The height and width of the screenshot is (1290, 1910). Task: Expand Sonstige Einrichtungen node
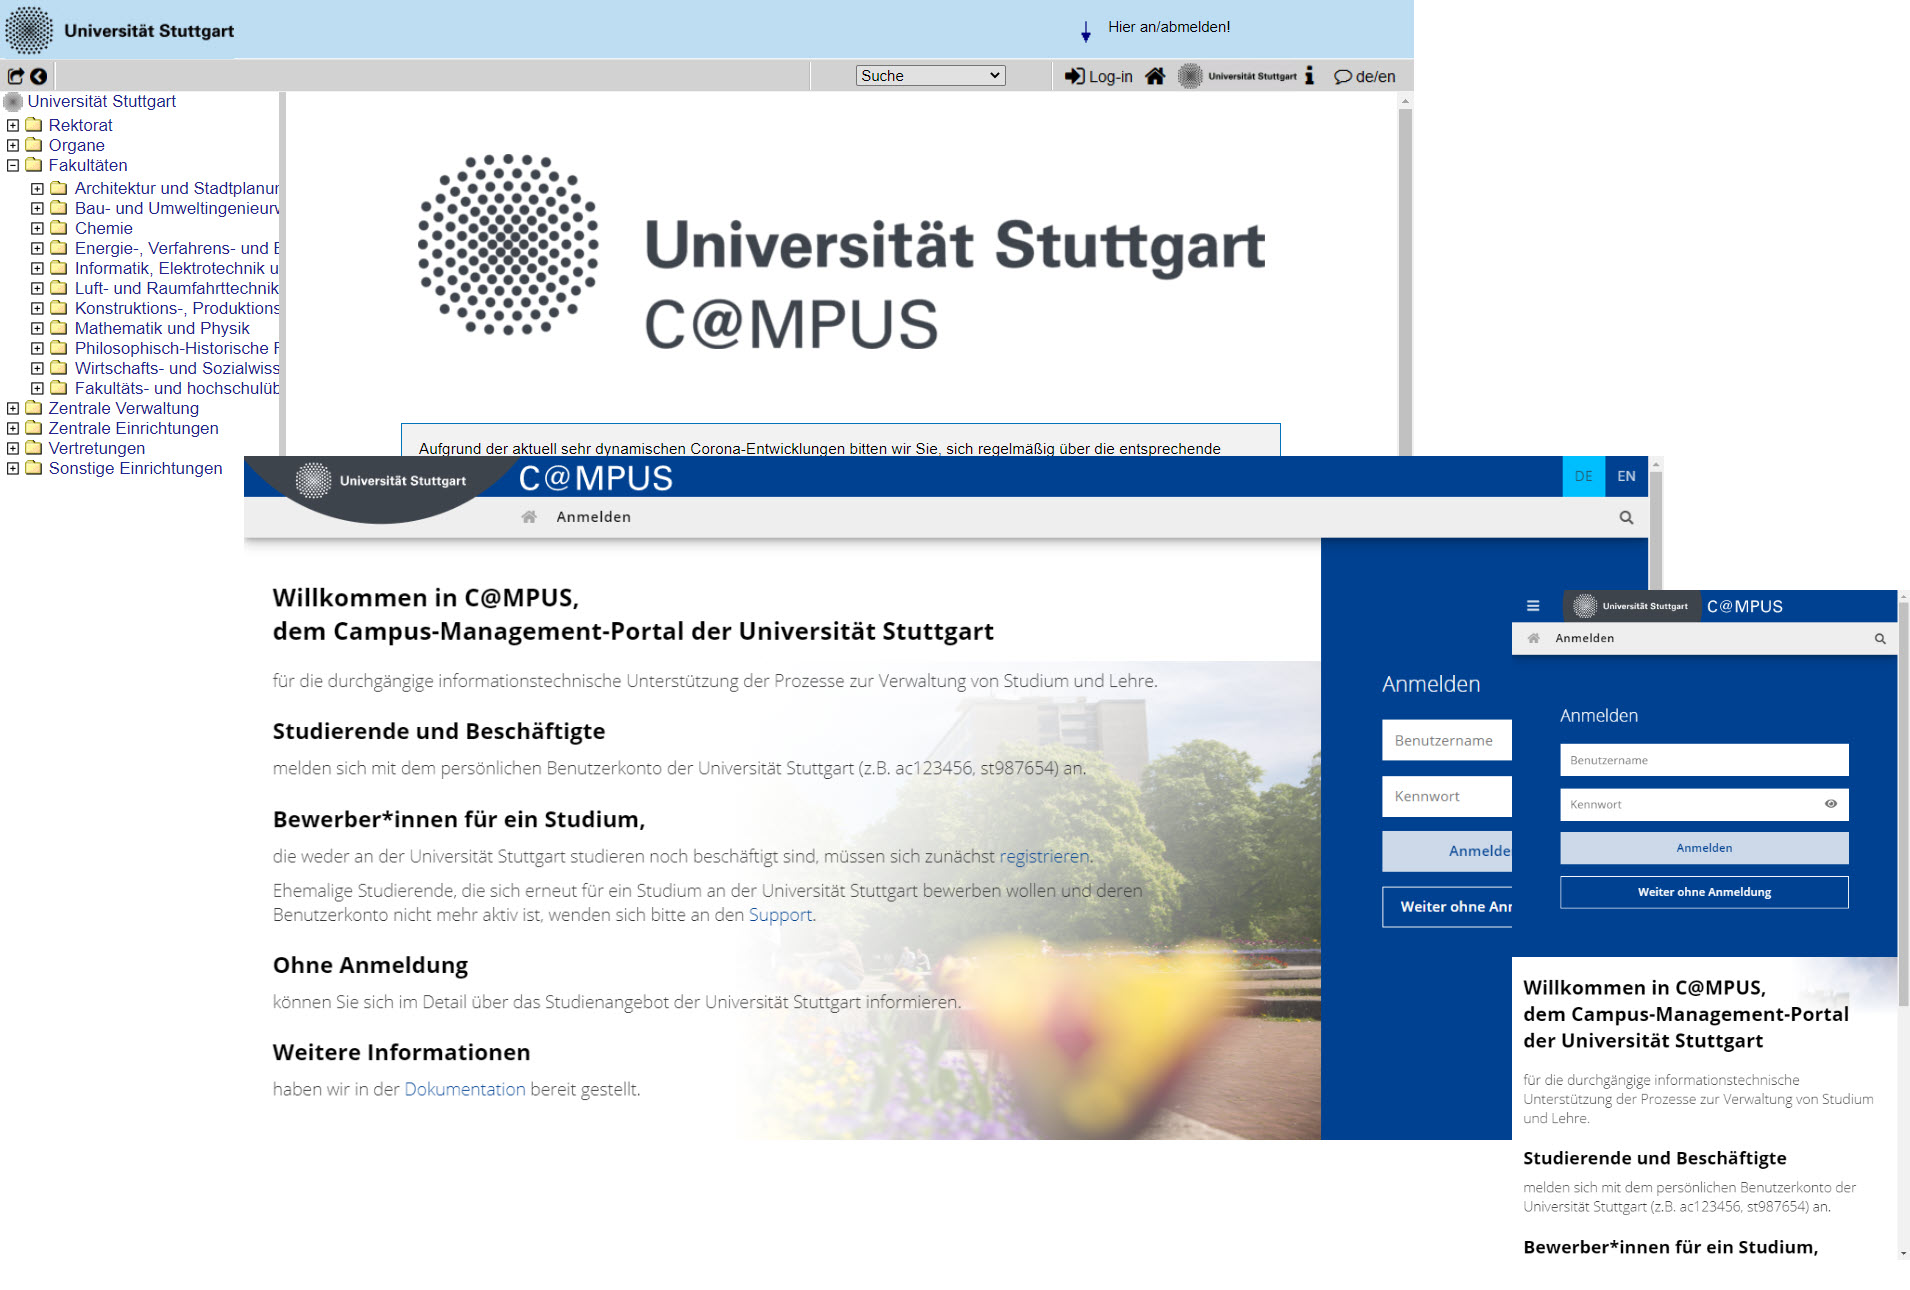coord(13,468)
